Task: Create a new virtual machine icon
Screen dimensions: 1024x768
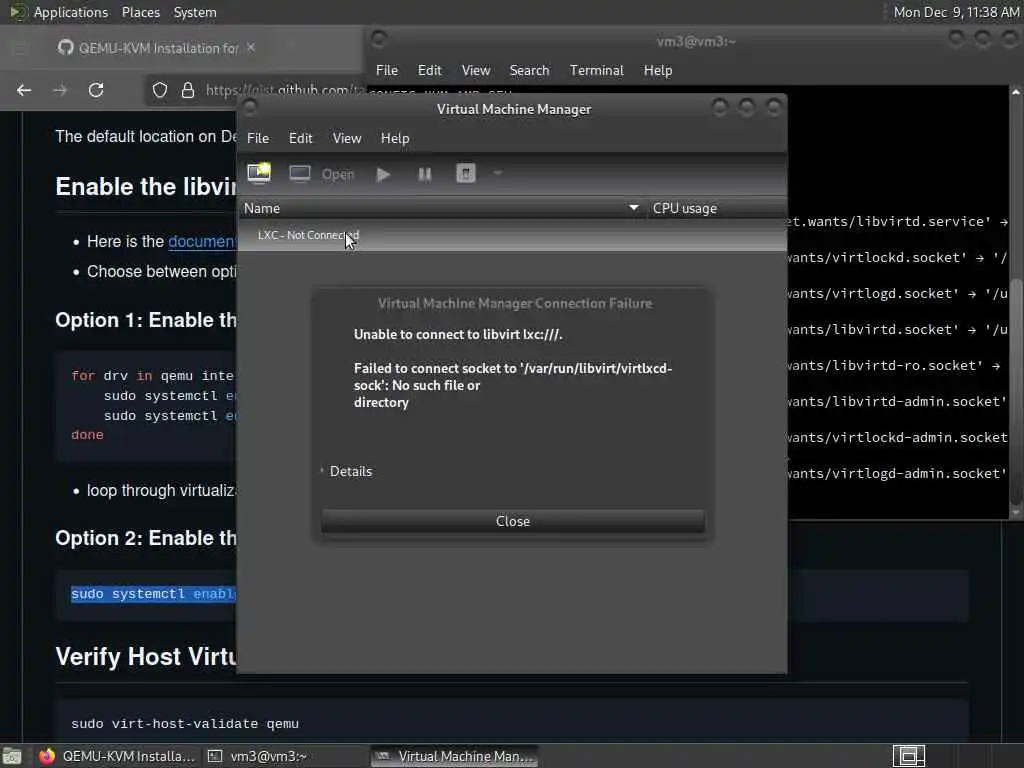Action: tap(259, 173)
